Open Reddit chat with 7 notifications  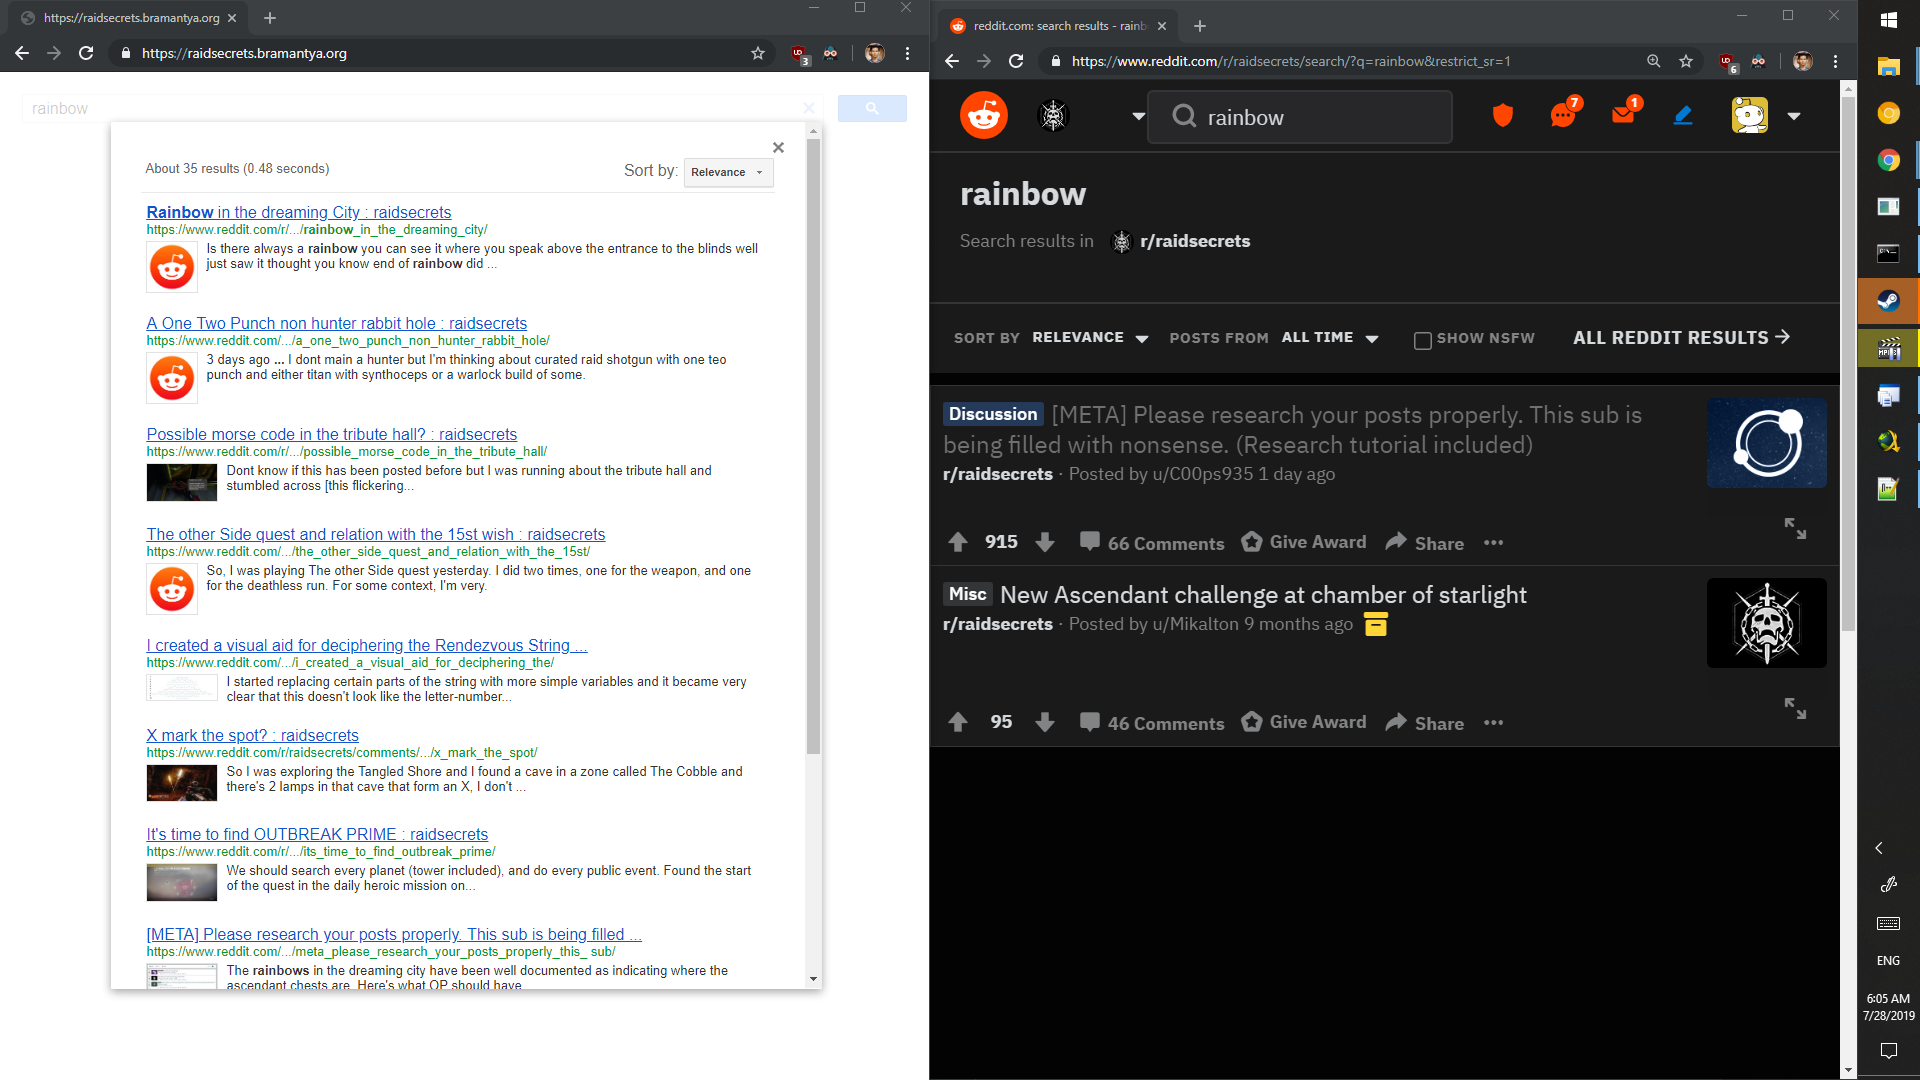click(x=1561, y=115)
